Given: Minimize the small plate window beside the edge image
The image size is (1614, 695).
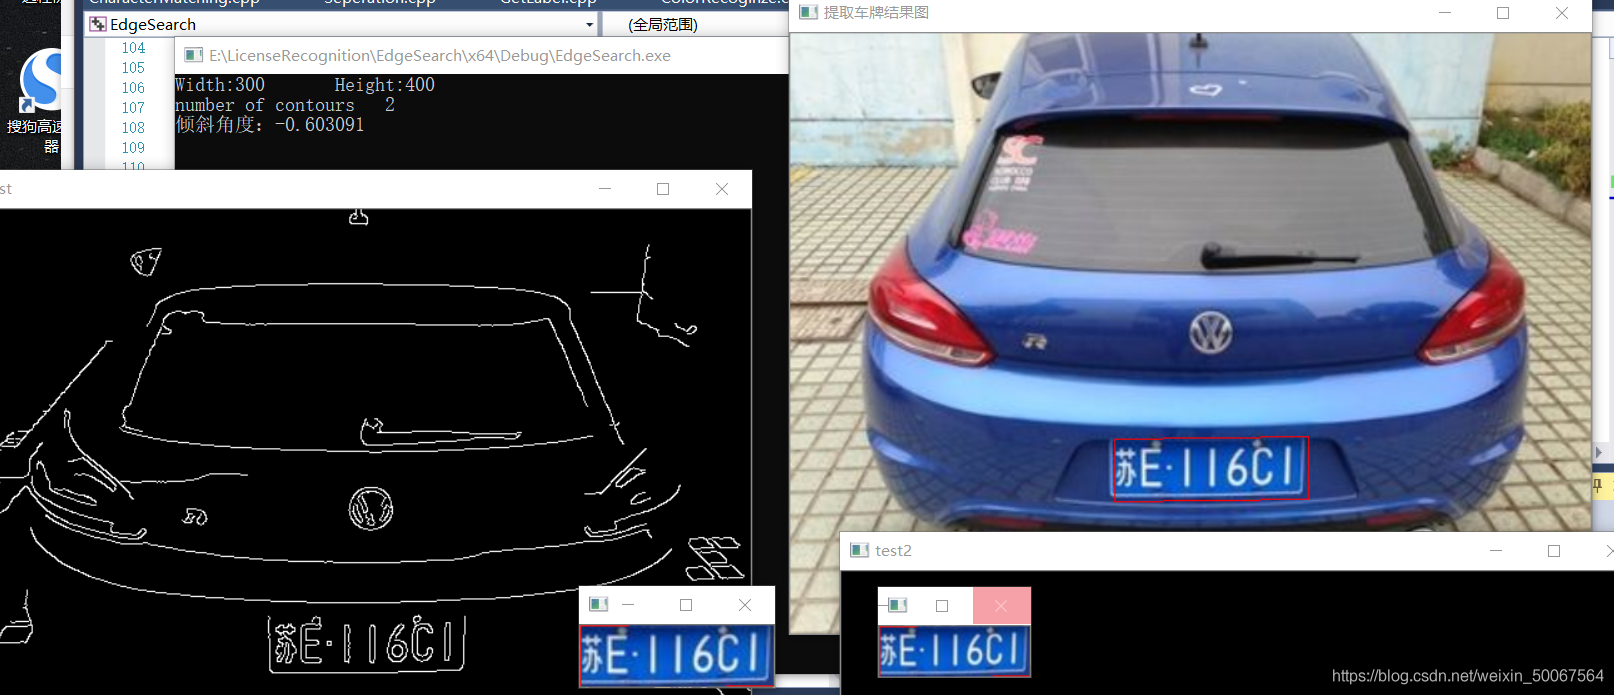Looking at the screenshot, I should [628, 605].
